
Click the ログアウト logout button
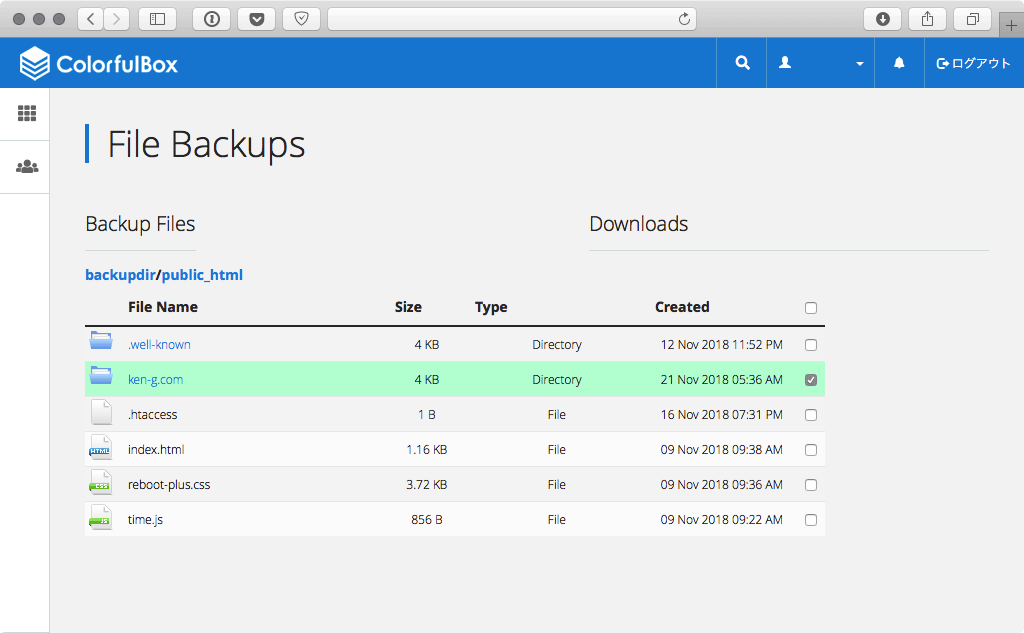pyautogui.click(x=973, y=63)
